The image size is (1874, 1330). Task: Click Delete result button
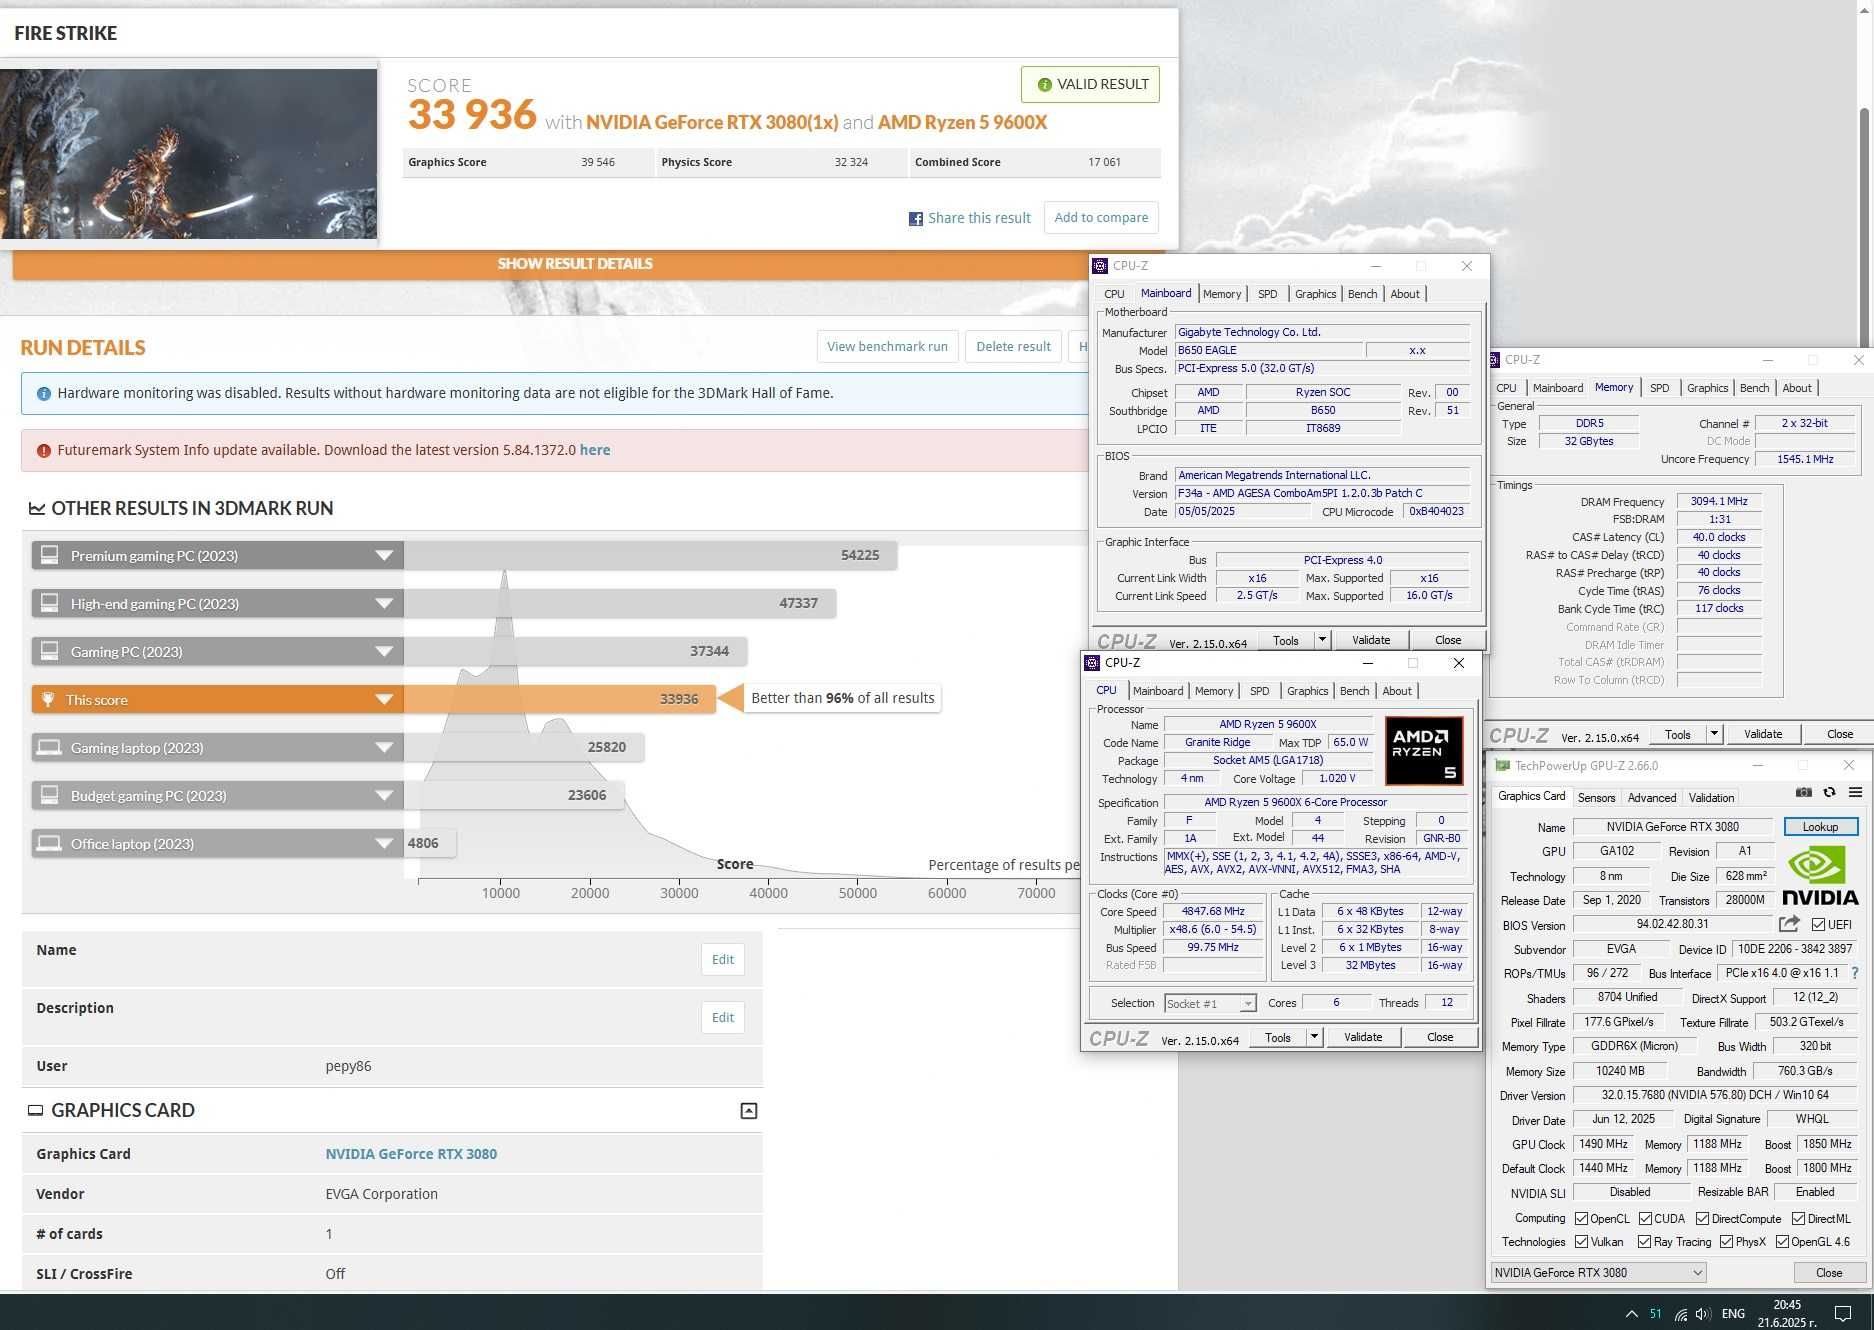(x=1013, y=347)
